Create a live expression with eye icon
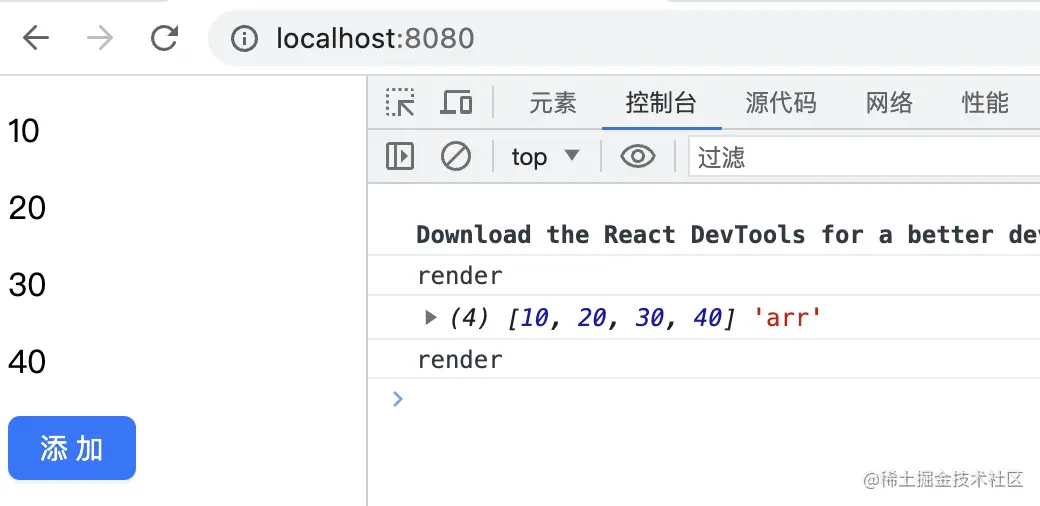The width and height of the screenshot is (1040, 506). pos(637,157)
